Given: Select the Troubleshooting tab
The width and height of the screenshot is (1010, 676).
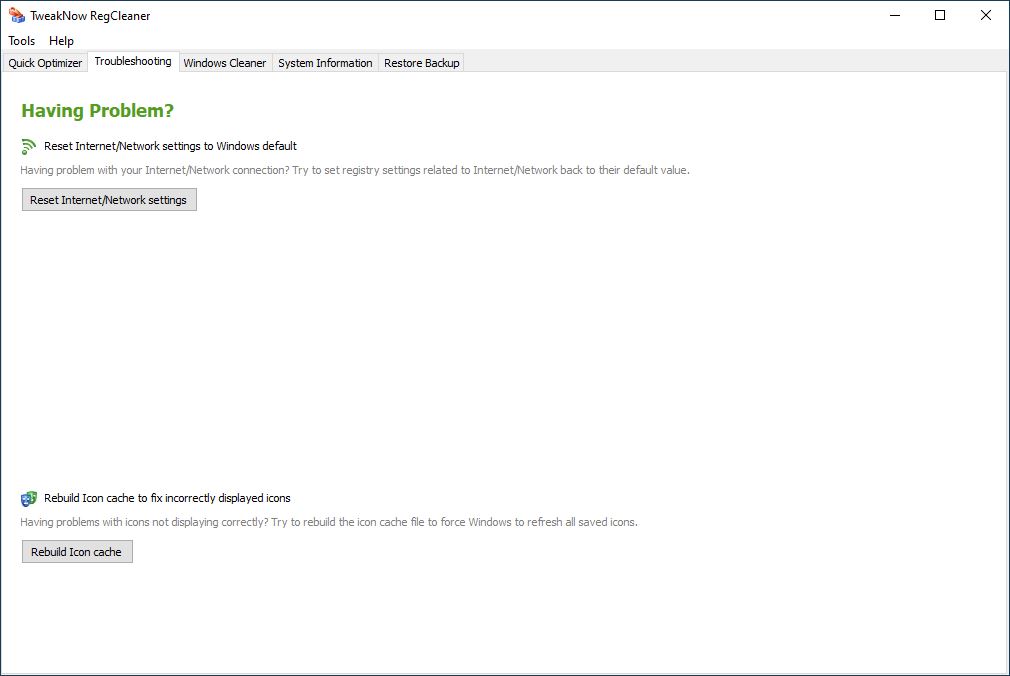Looking at the screenshot, I should point(133,61).
